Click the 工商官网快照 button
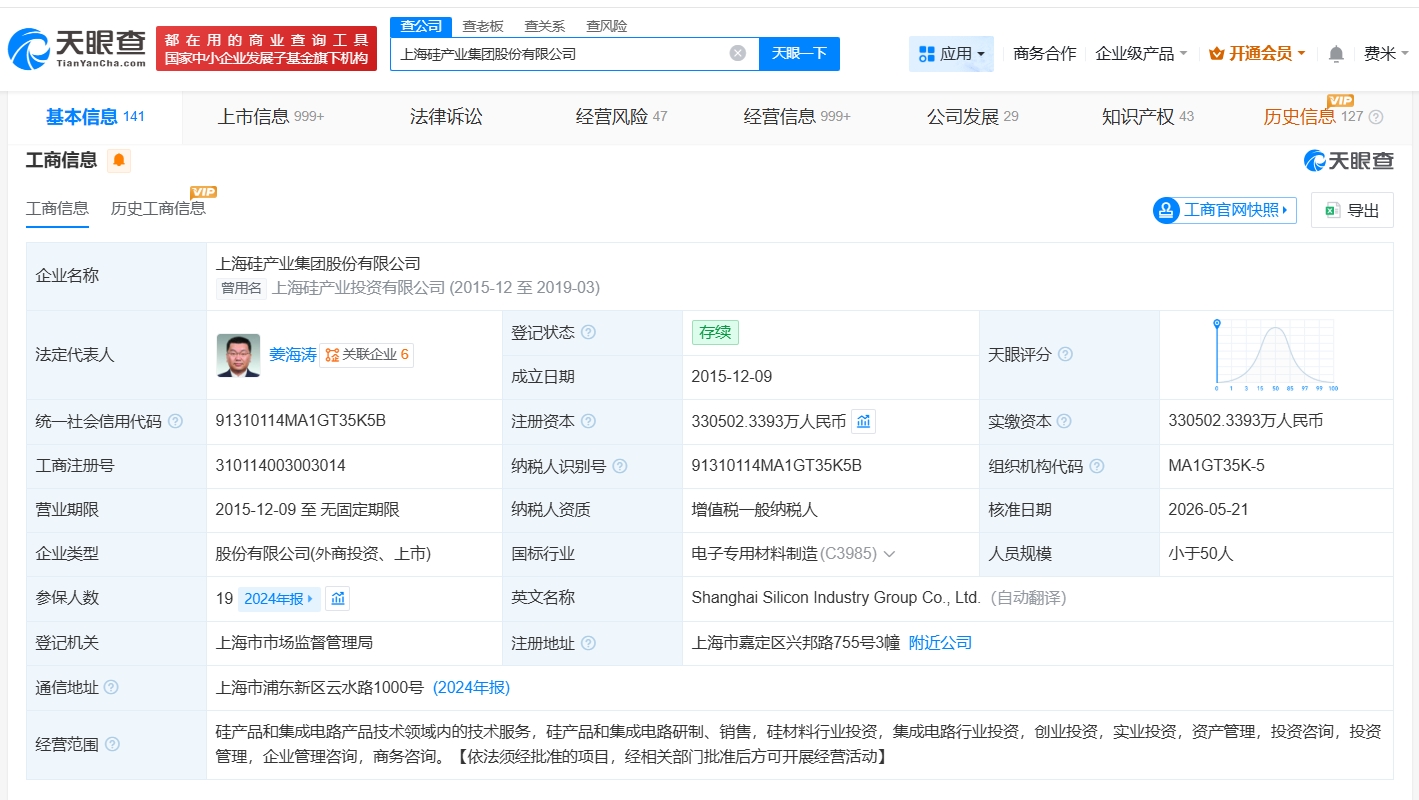1419x800 pixels. click(1224, 210)
